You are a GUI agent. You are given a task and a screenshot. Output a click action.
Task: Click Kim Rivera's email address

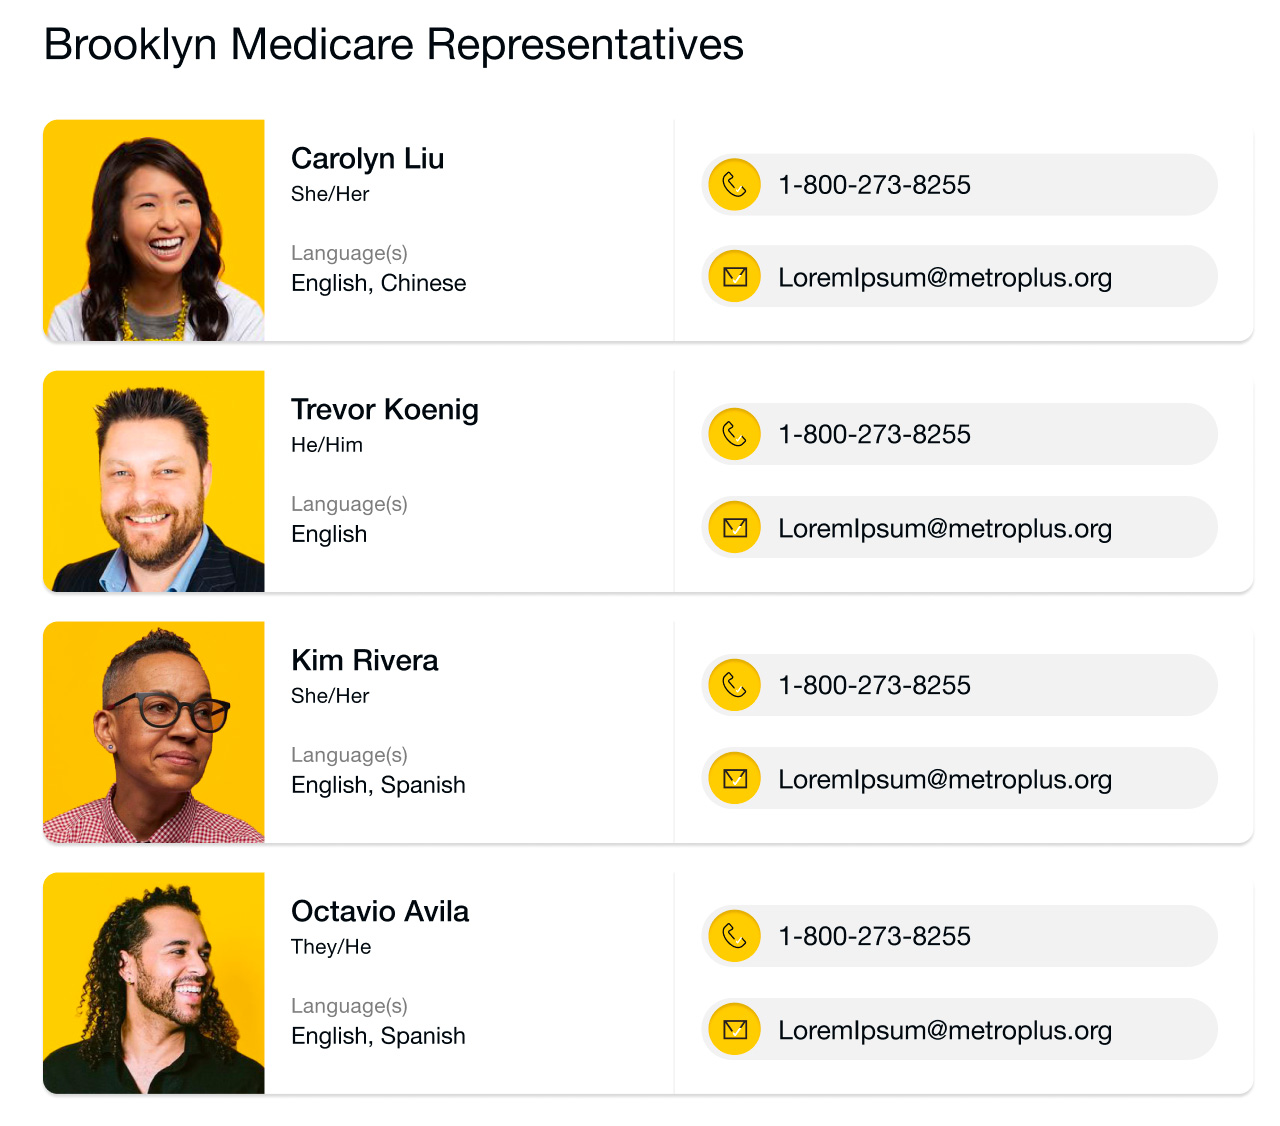pos(944,779)
